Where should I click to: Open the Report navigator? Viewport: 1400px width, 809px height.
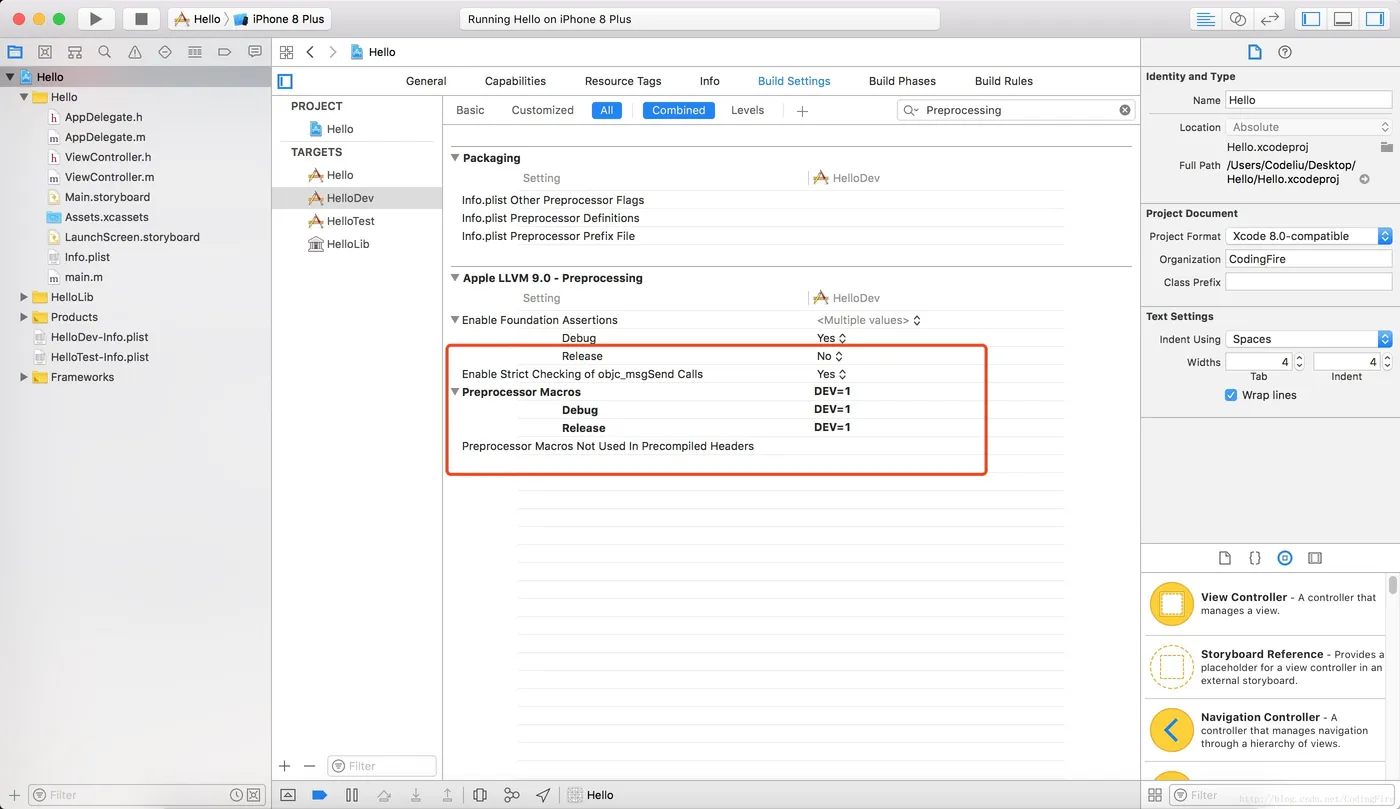(255, 52)
